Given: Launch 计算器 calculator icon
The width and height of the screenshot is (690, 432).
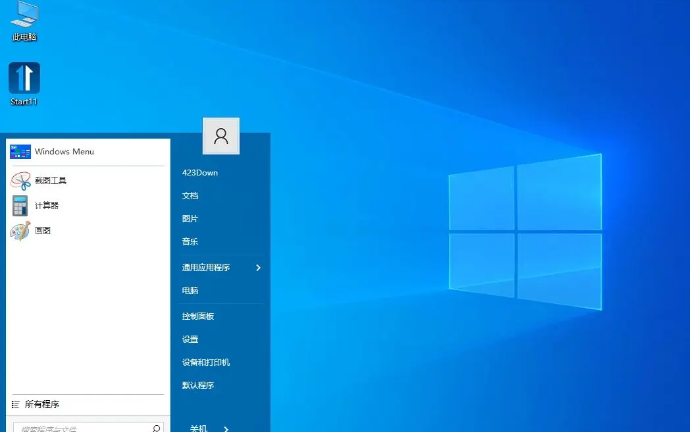Looking at the screenshot, I should [20, 205].
